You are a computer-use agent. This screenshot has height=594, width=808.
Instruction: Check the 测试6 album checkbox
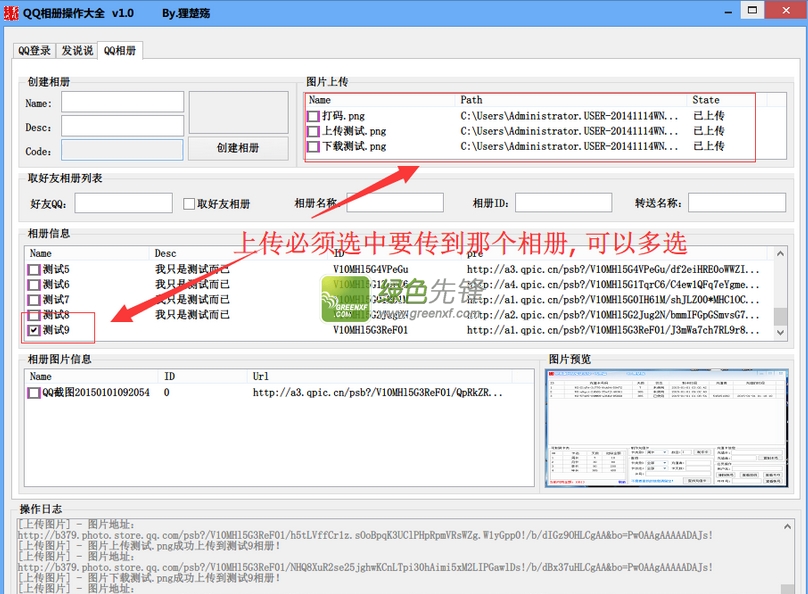pyautogui.click(x=34, y=284)
